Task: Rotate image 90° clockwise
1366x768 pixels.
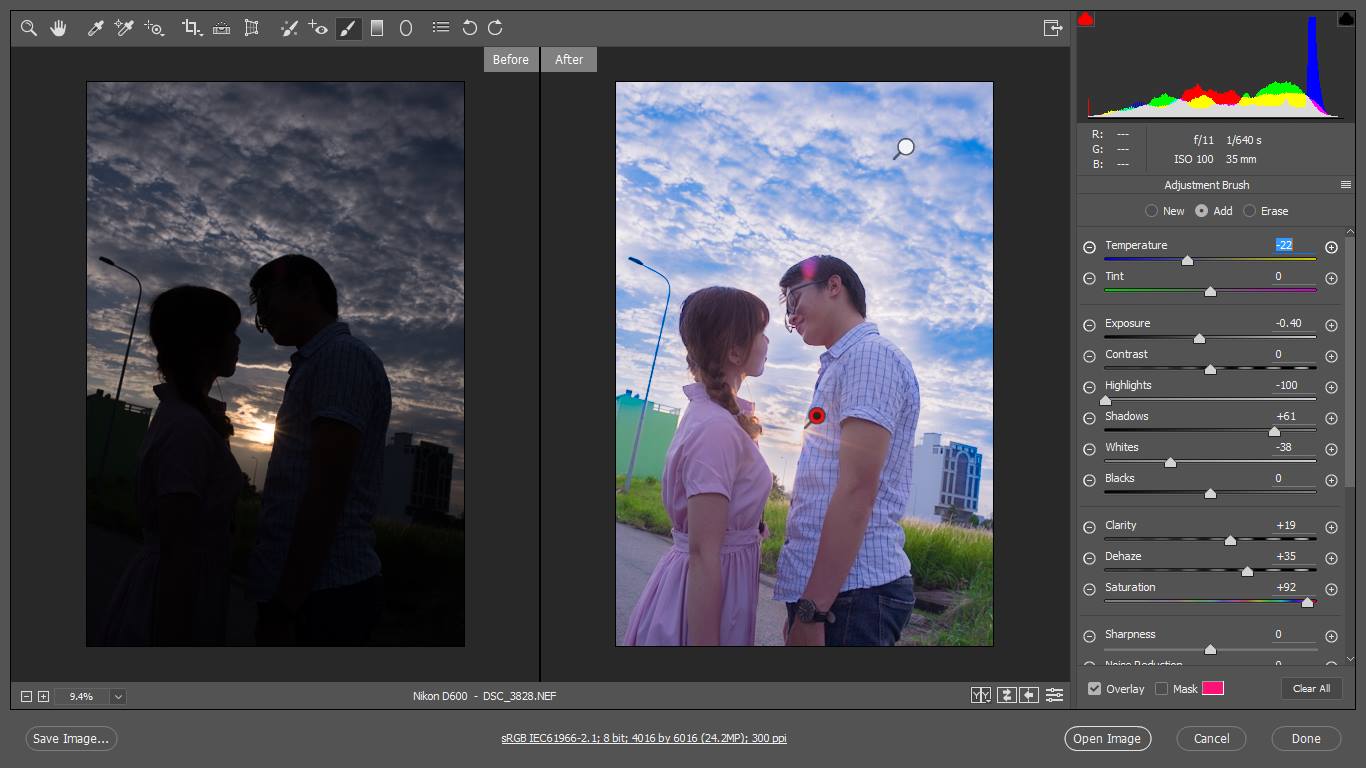Action: [x=495, y=28]
